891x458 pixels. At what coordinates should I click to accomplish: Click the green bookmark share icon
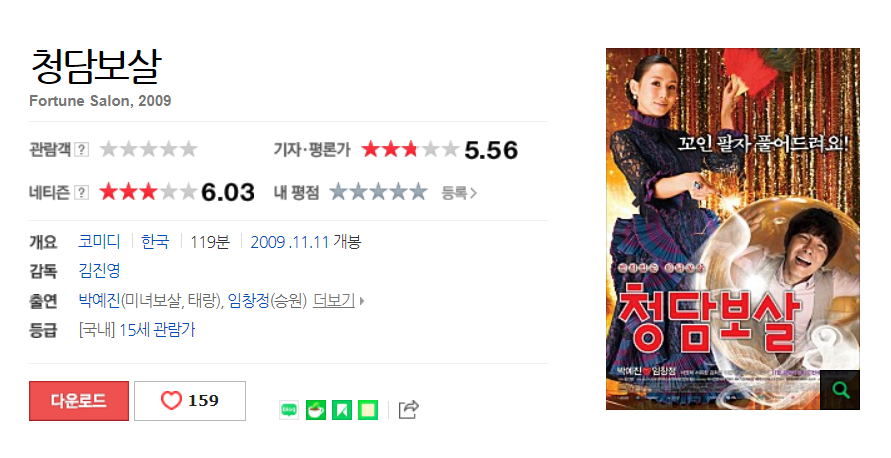click(x=342, y=410)
